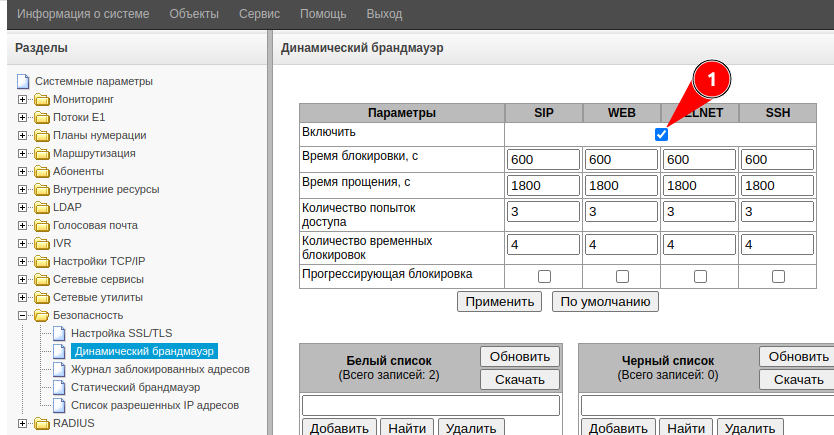The width and height of the screenshot is (834, 435).
Task: Click the Абоненты folder icon
Action: 42,172
